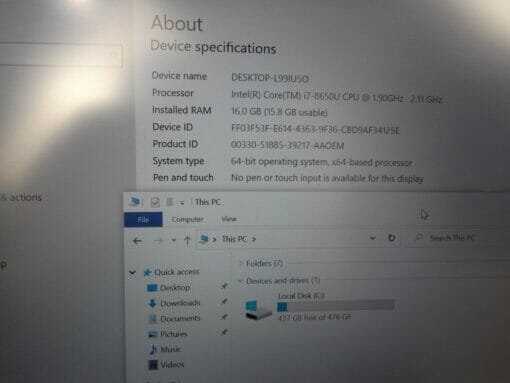Expand the chevron after This PC in path

(254, 239)
